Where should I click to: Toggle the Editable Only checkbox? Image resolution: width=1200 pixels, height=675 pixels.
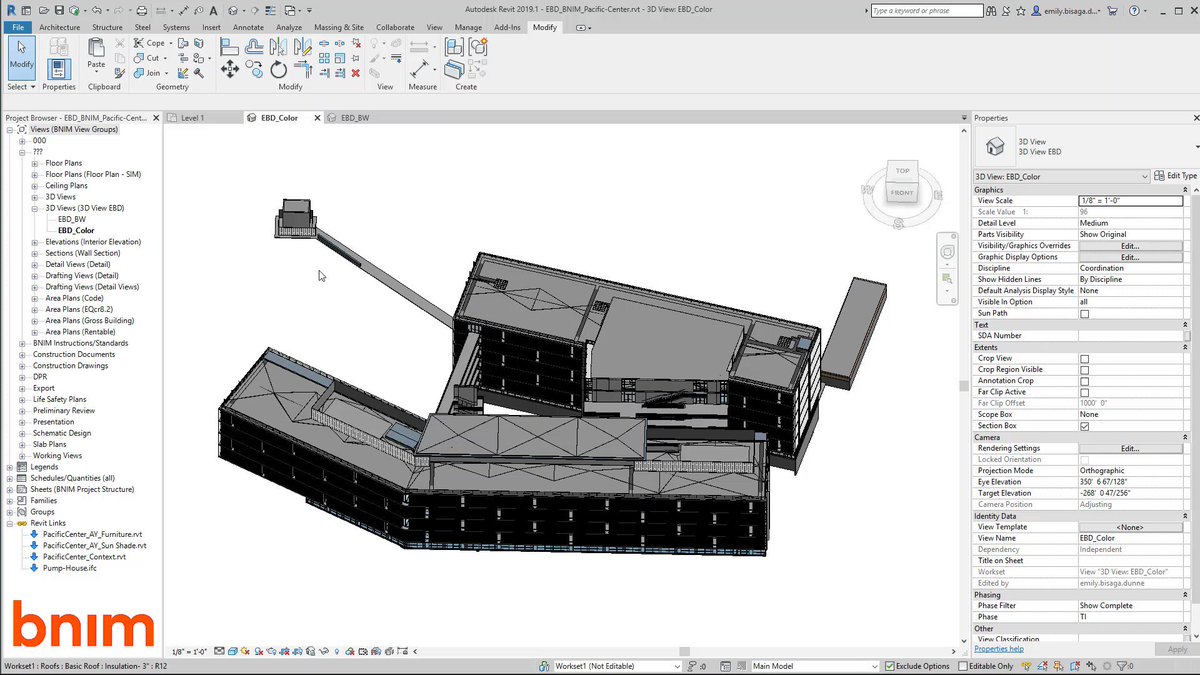[x=964, y=666]
